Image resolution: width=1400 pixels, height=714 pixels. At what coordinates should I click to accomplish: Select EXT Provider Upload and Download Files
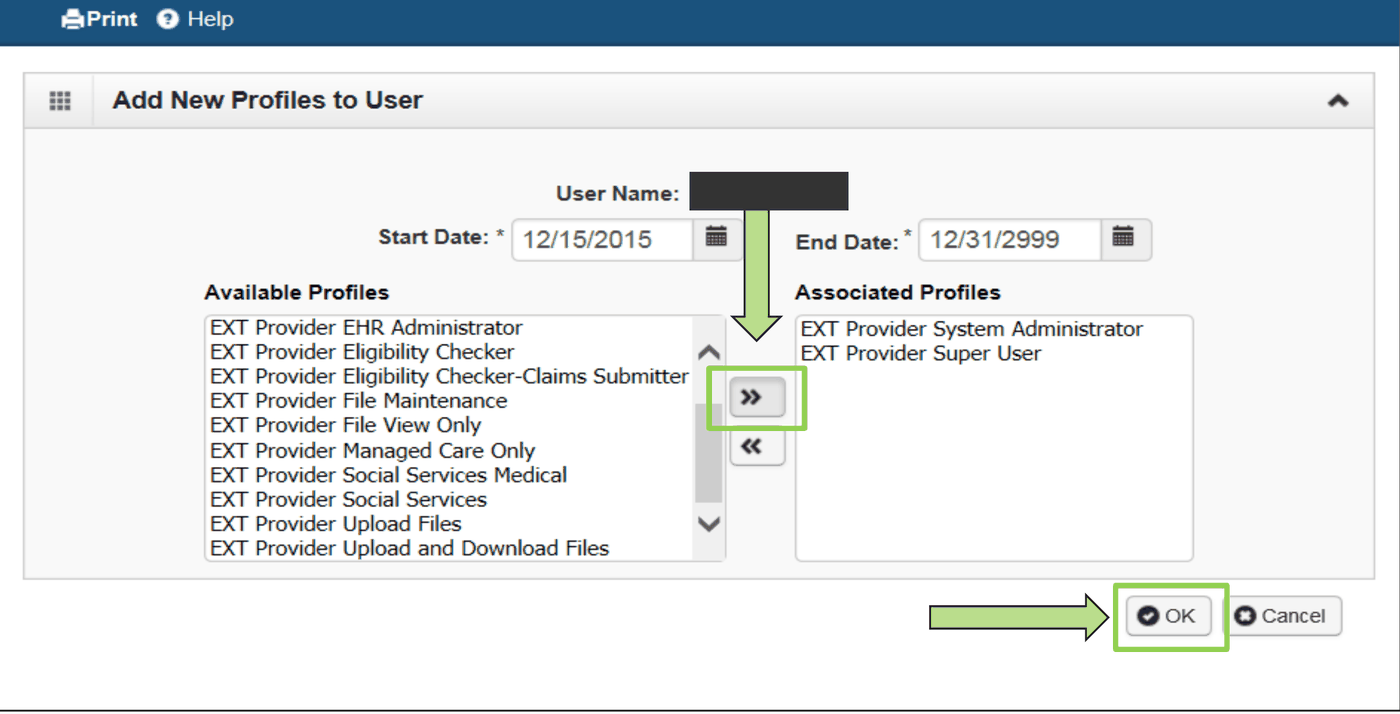click(409, 548)
